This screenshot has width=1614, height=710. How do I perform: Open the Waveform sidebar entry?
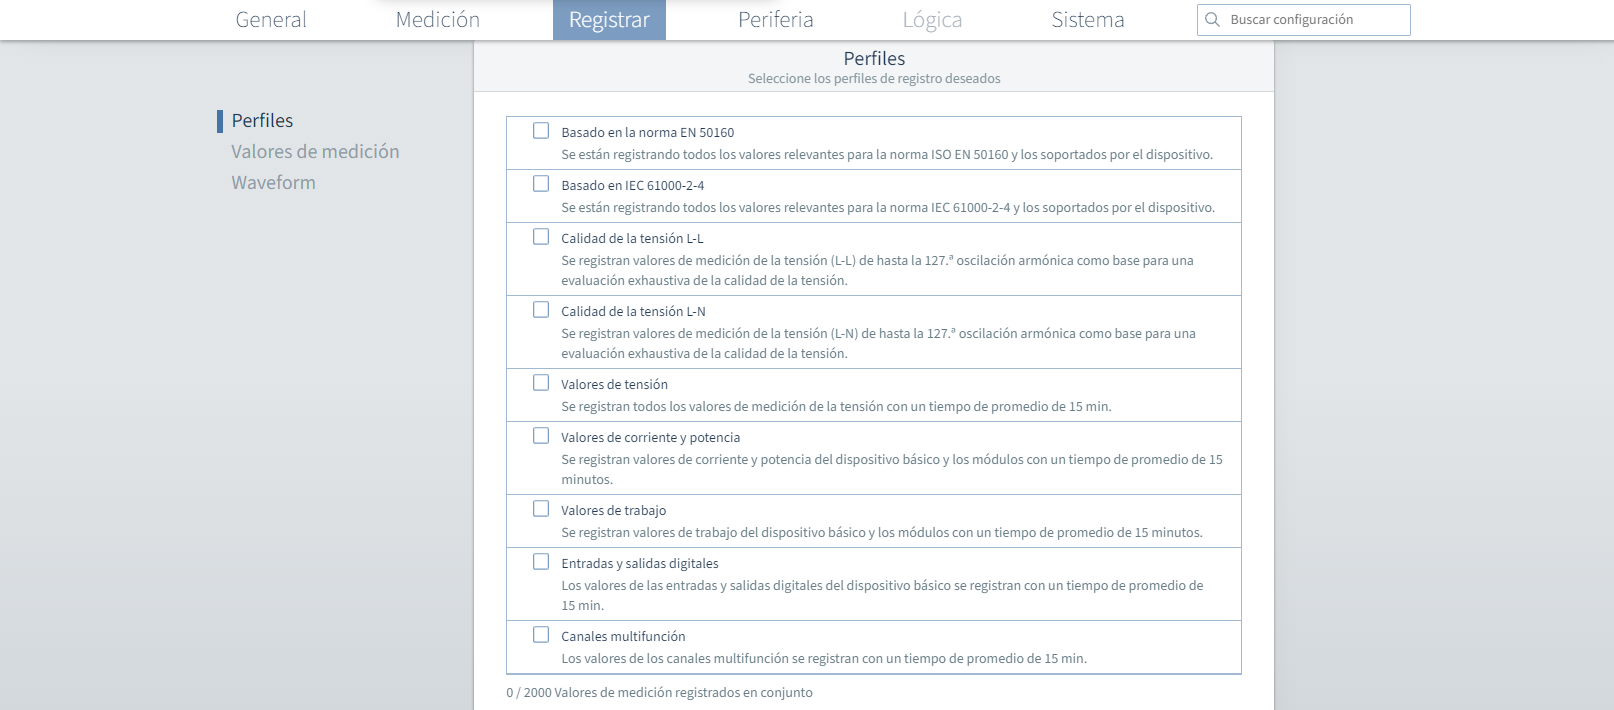273,183
